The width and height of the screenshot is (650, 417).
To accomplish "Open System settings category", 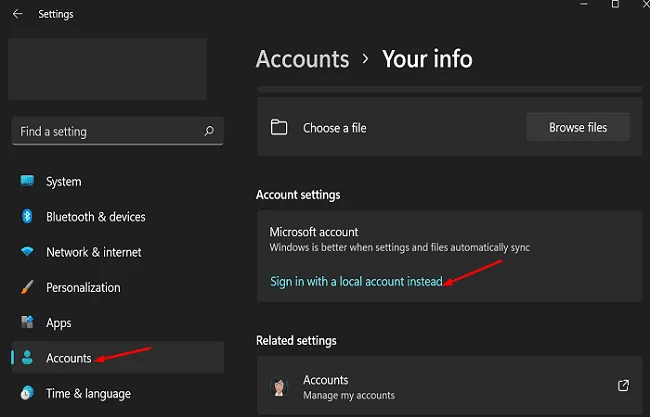I will (118, 181).
